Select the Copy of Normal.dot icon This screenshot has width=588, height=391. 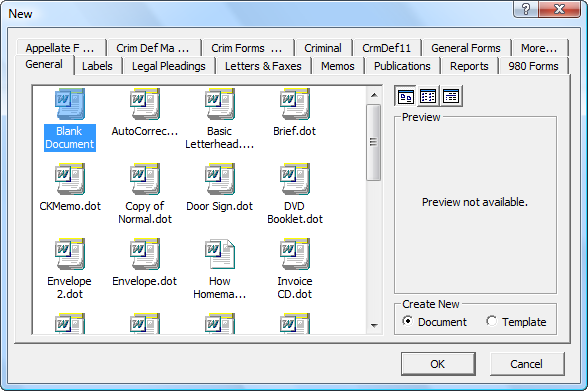pyautogui.click(x=145, y=179)
